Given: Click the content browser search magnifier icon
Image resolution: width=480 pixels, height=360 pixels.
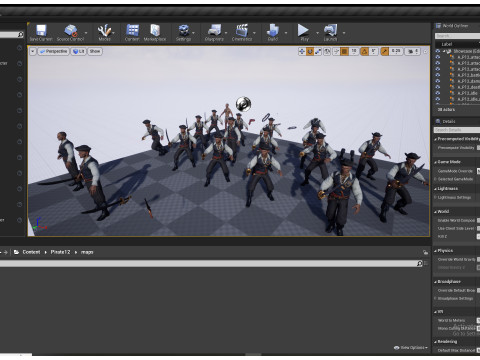Looking at the screenshot, I should [420, 264].
